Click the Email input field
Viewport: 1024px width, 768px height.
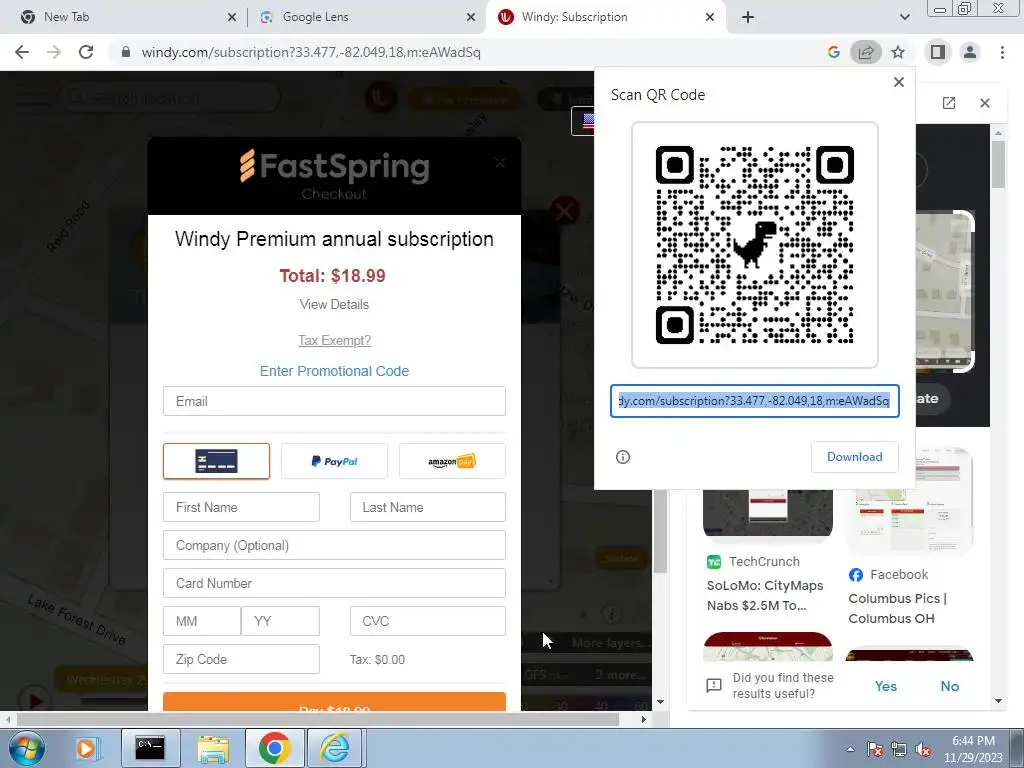tap(334, 401)
